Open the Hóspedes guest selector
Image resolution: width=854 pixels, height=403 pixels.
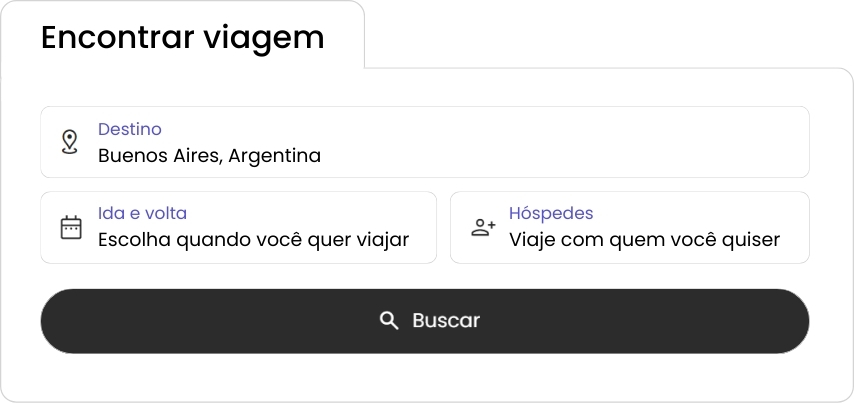tap(629, 227)
